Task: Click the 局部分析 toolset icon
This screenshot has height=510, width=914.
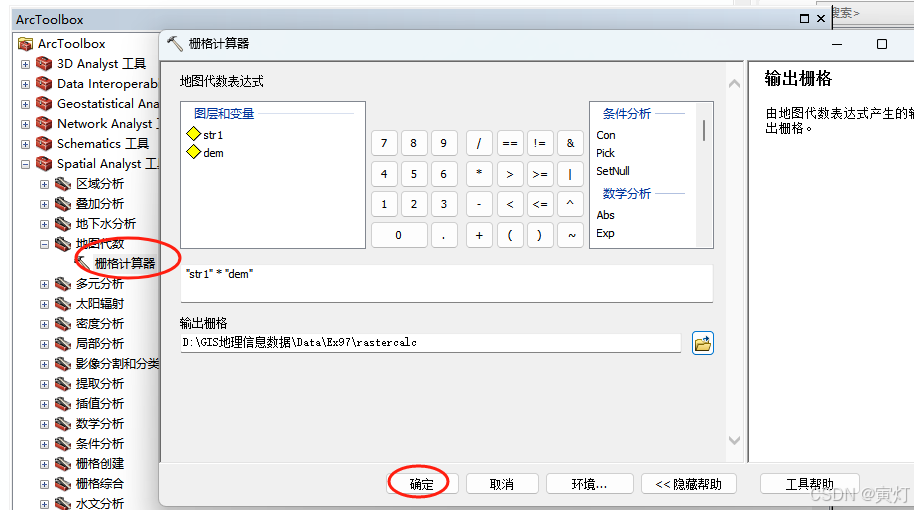Action: point(63,343)
